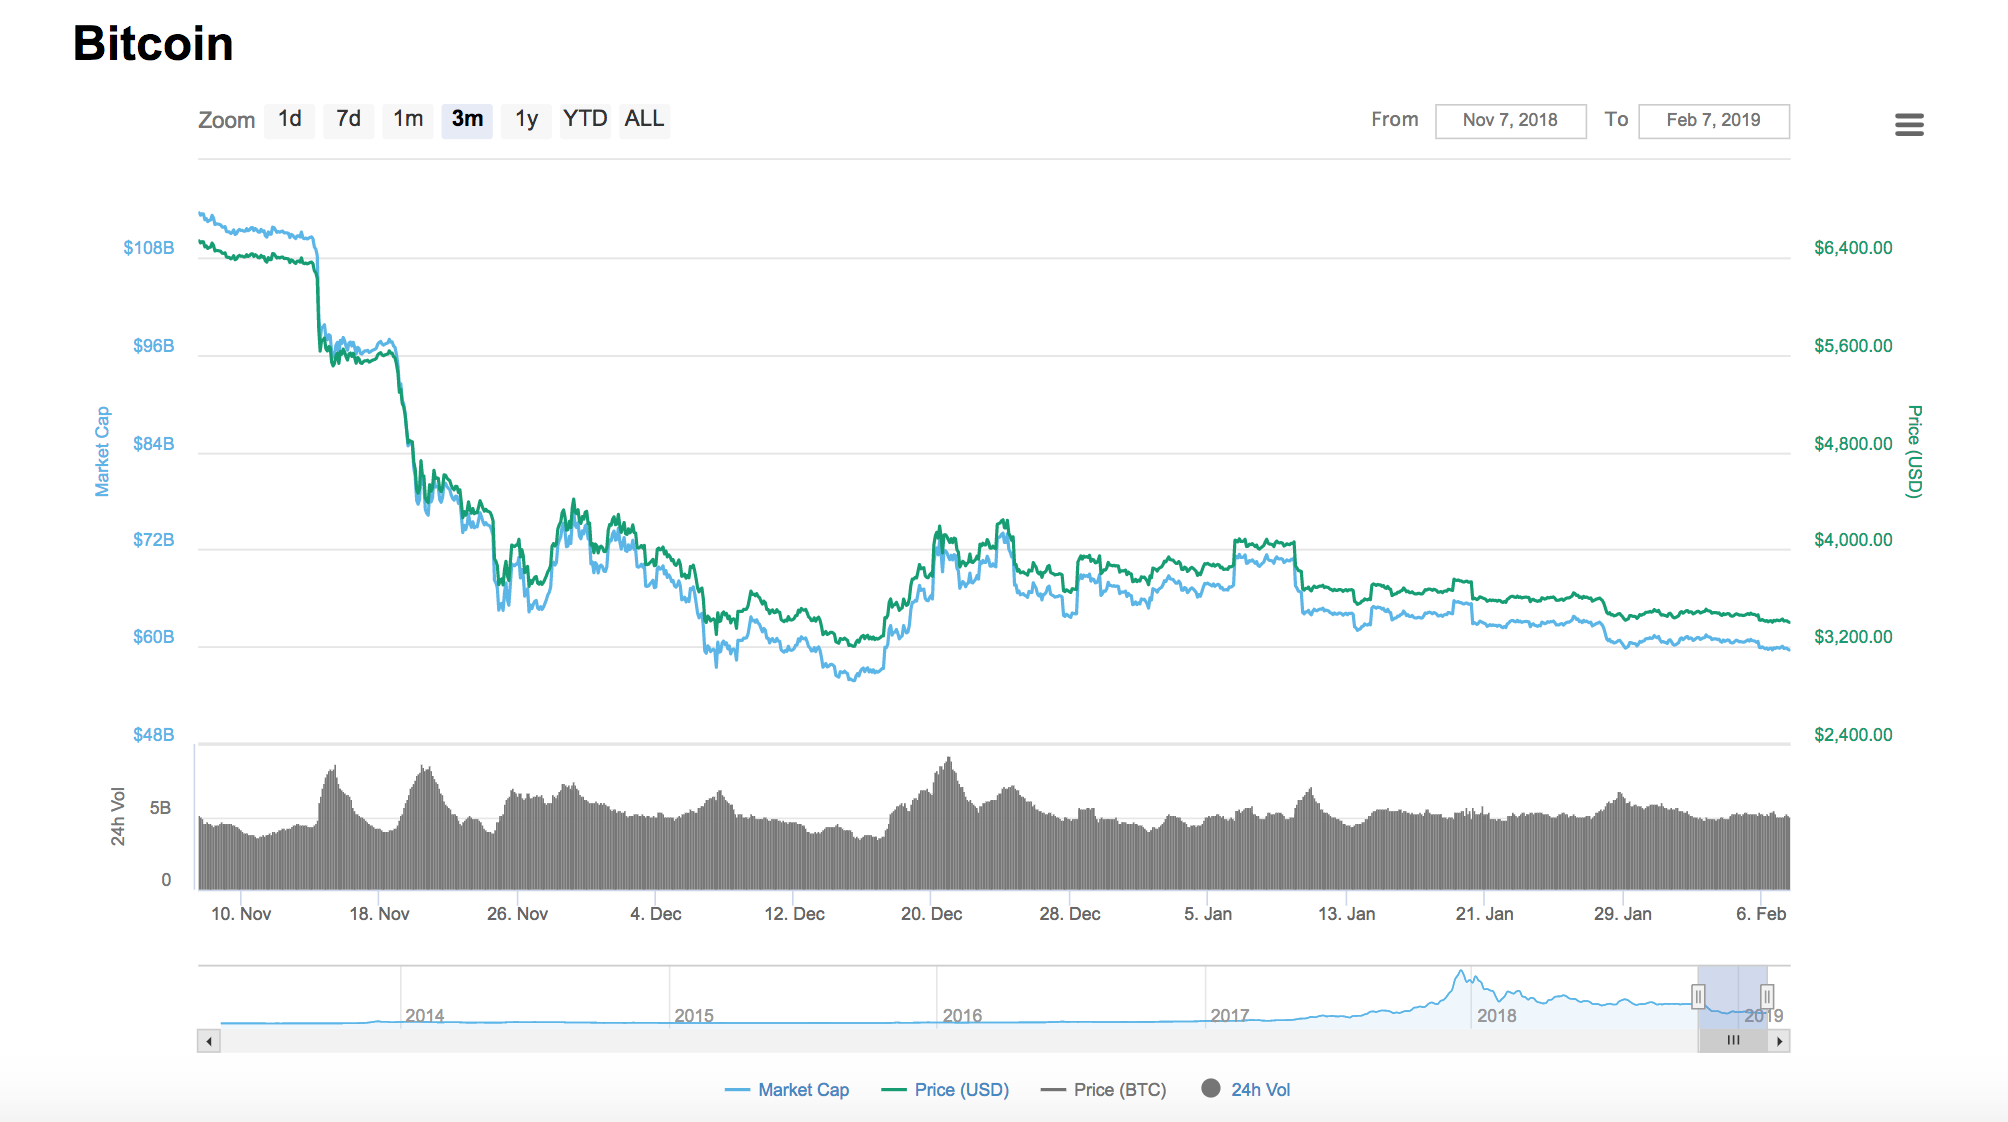Click the $6,400.00 price axis label
Viewport: 2008px width, 1122px height.
1853,248
